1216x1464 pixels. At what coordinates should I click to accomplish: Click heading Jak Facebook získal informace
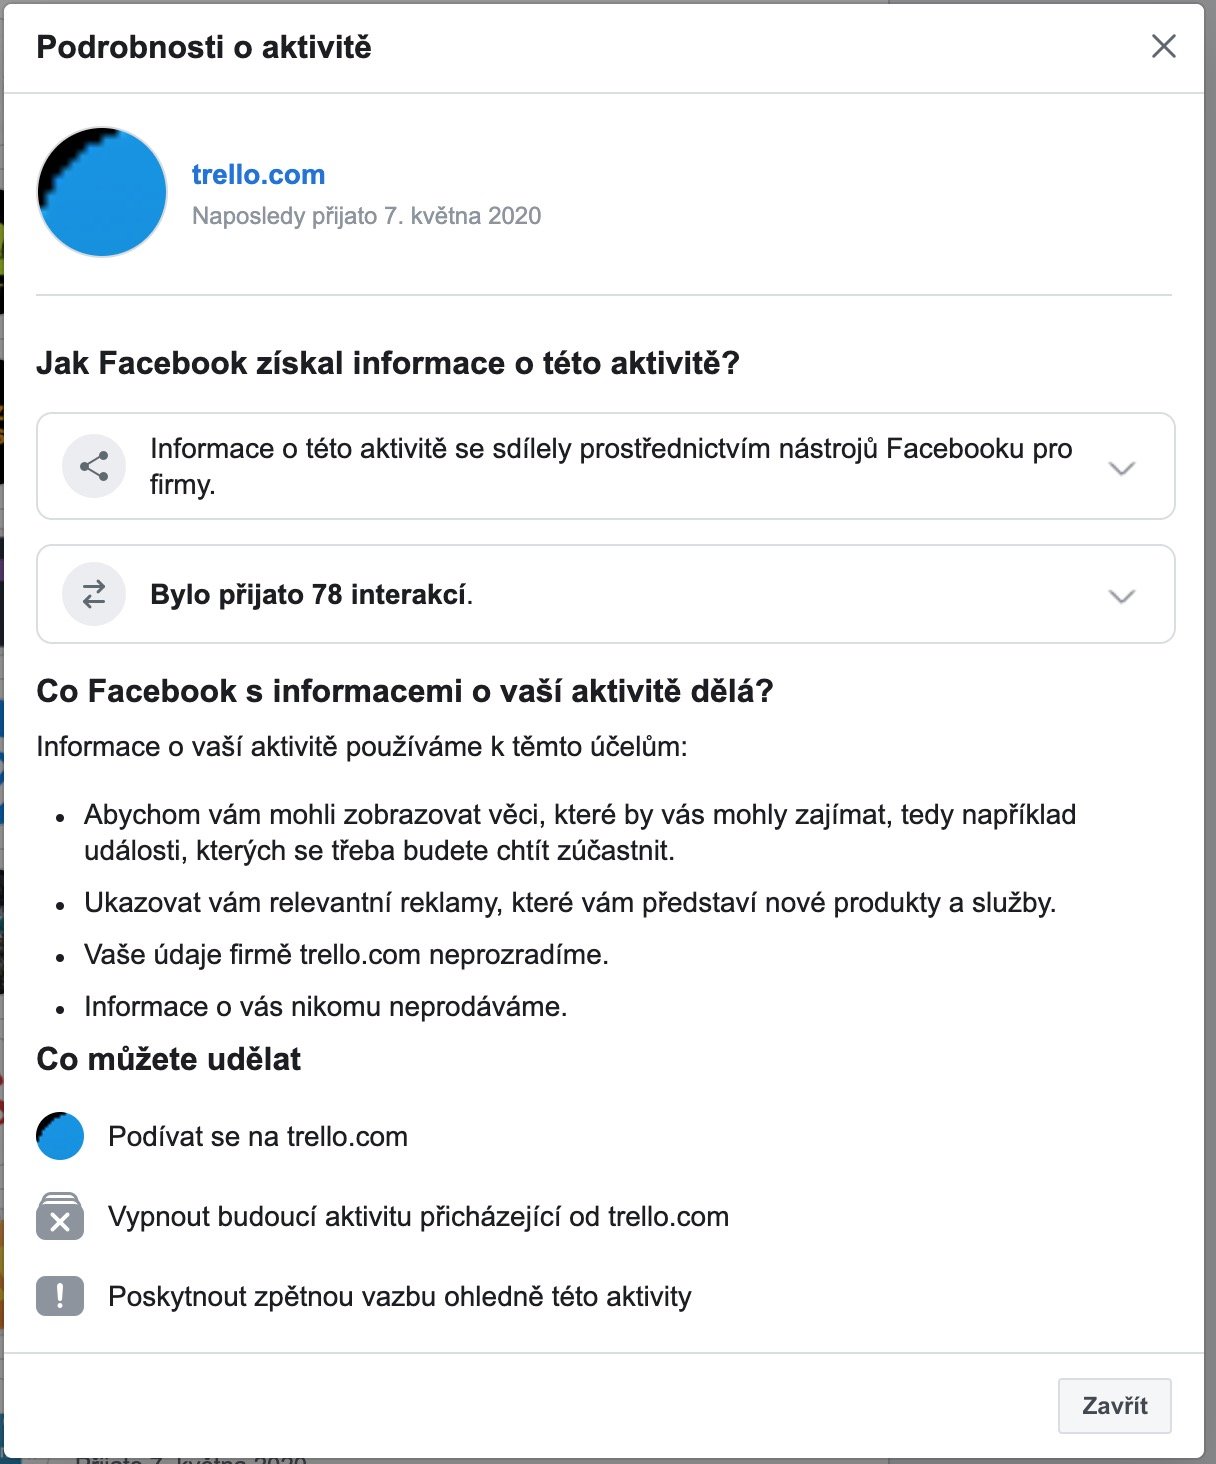coord(388,363)
